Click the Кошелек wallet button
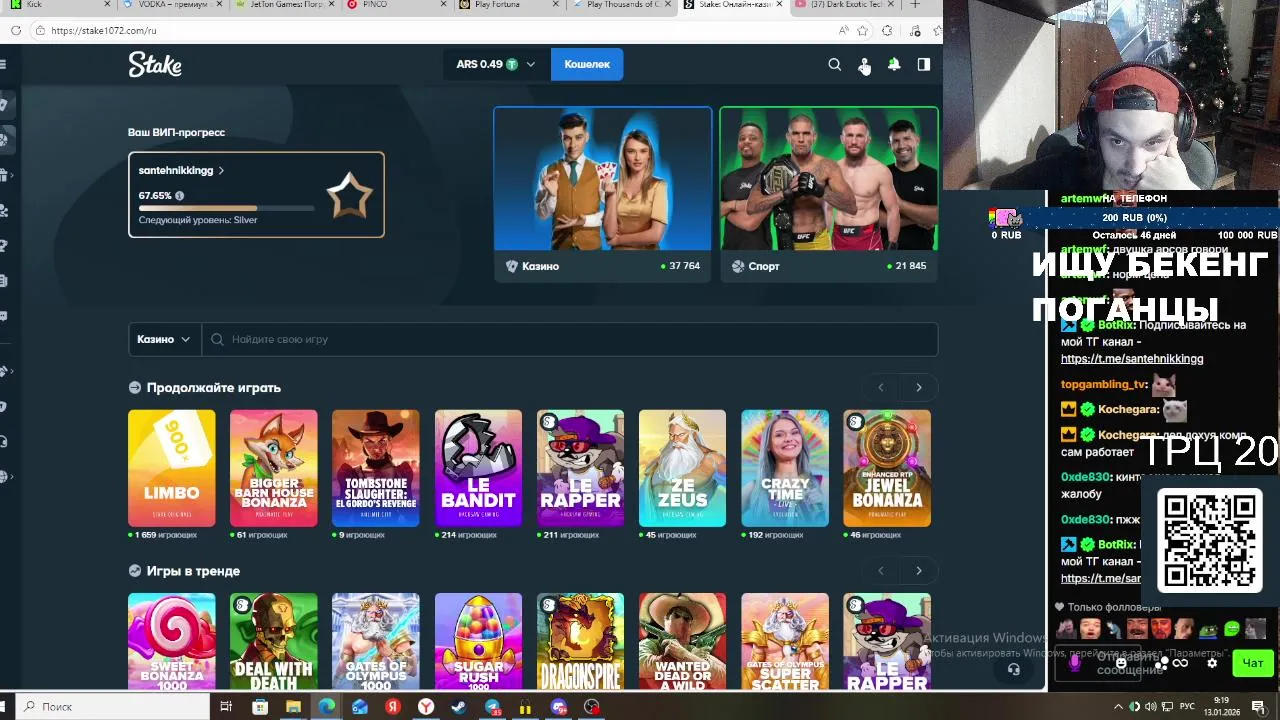1280x720 pixels. (587, 64)
